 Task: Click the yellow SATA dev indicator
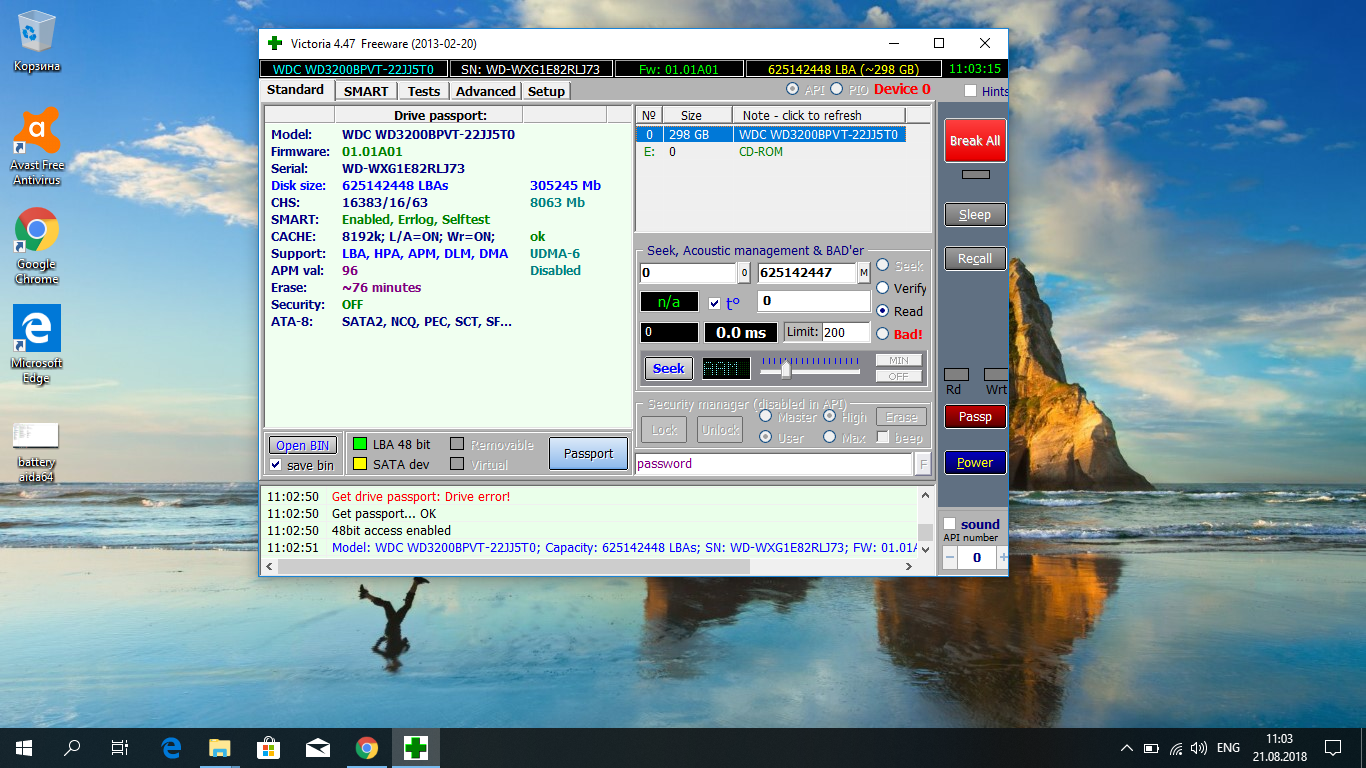pyautogui.click(x=360, y=464)
